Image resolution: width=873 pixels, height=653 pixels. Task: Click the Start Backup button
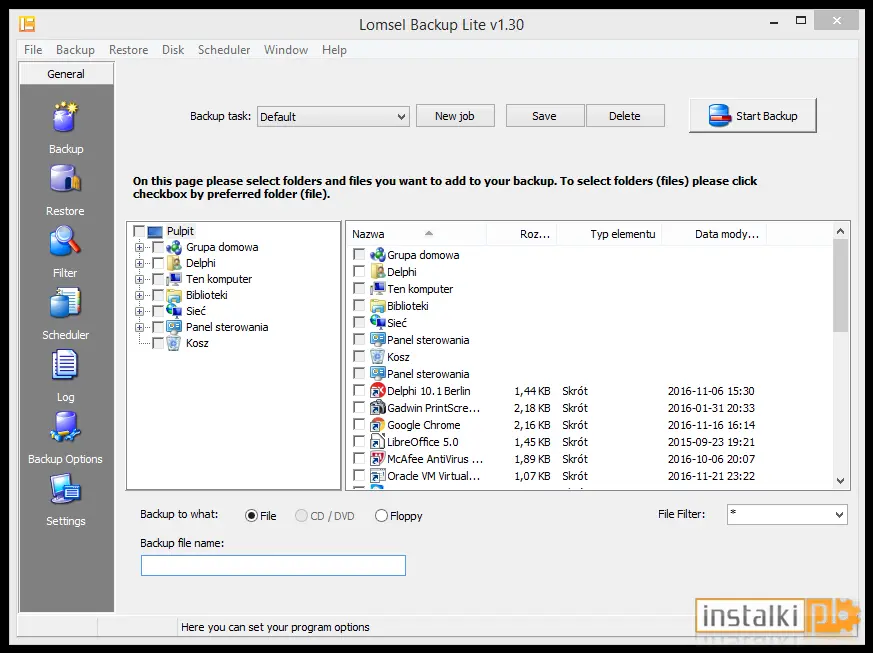coord(753,116)
